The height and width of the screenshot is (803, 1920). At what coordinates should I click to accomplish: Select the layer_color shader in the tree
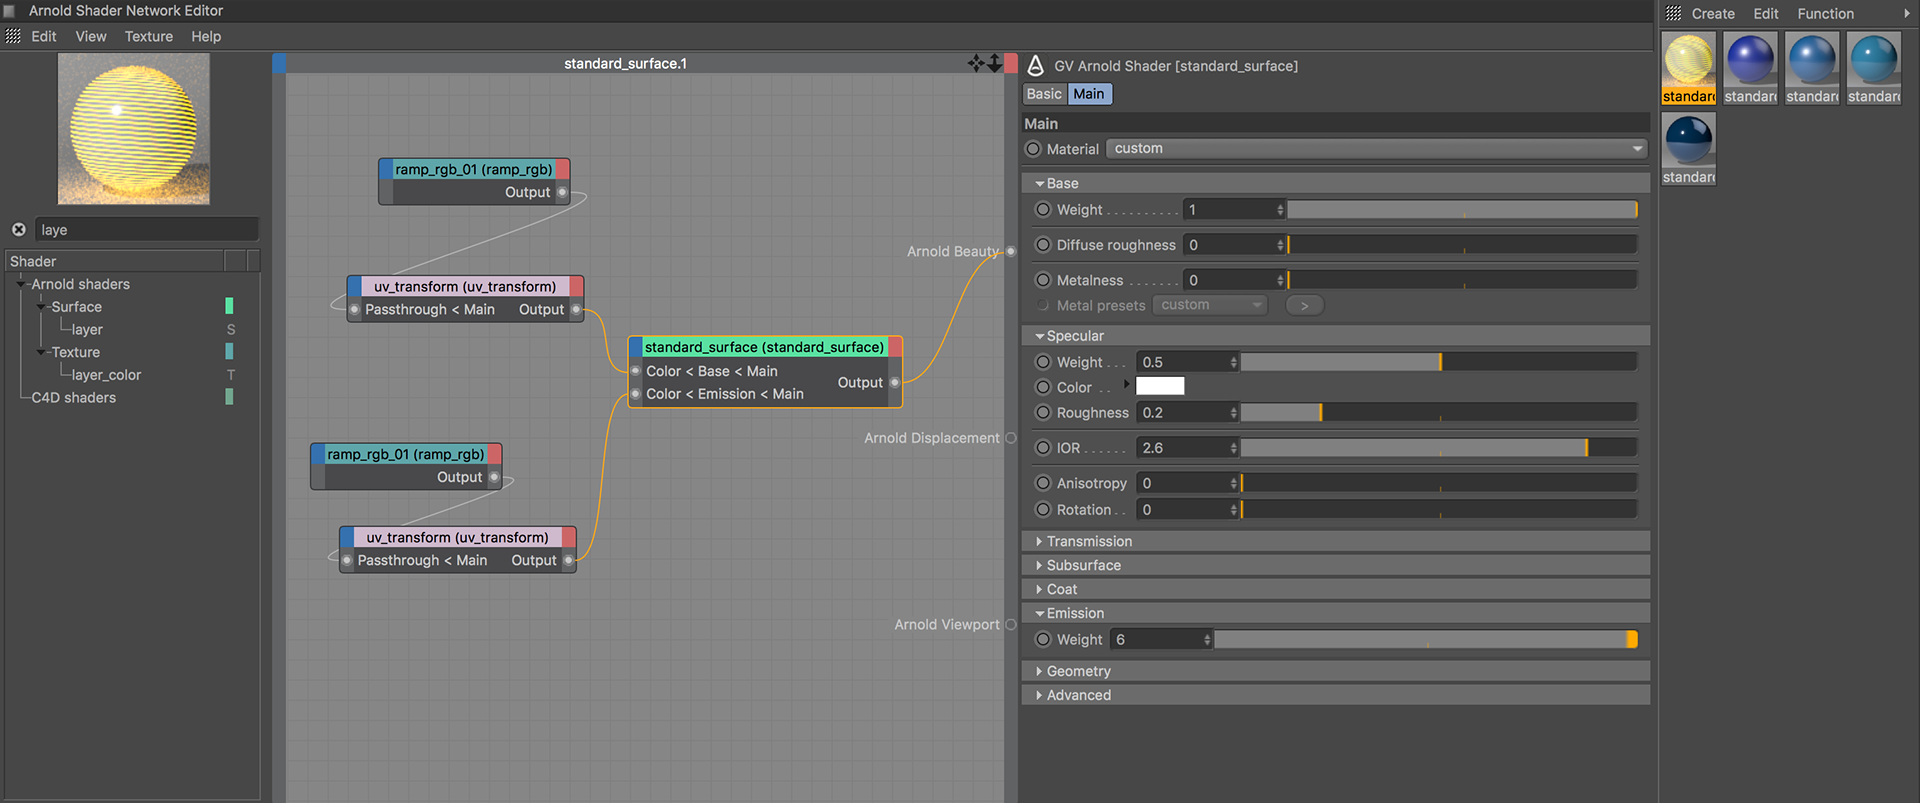(x=106, y=375)
